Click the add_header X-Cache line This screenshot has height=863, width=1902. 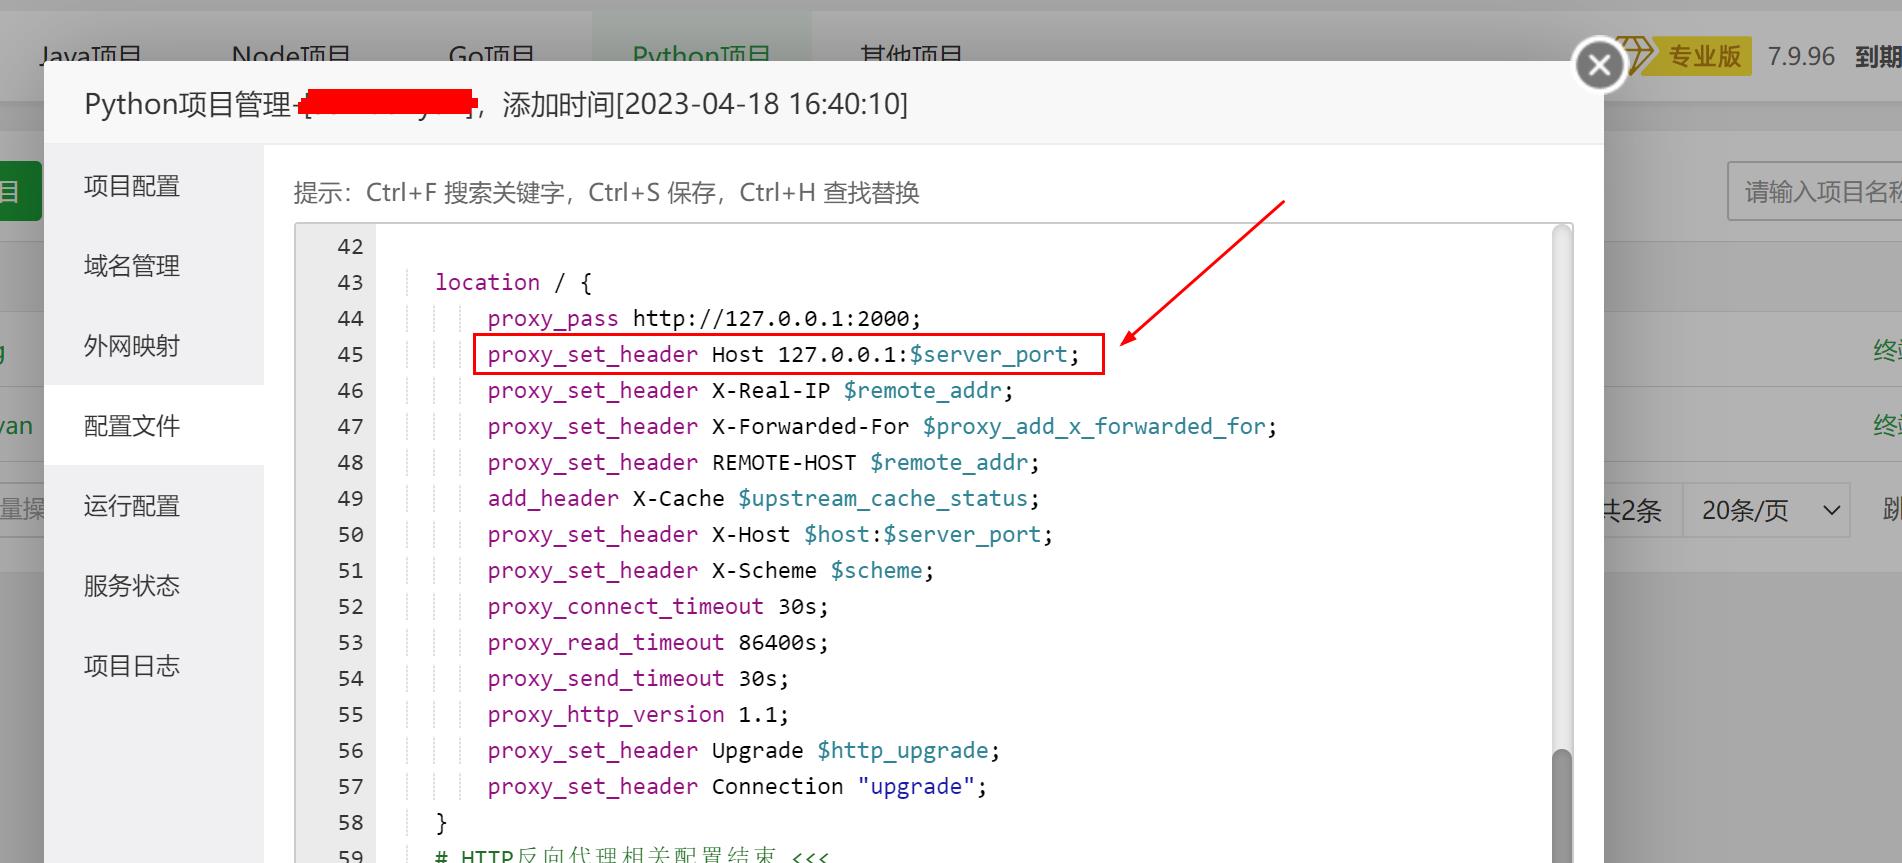pyautogui.click(x=764, y=498)
